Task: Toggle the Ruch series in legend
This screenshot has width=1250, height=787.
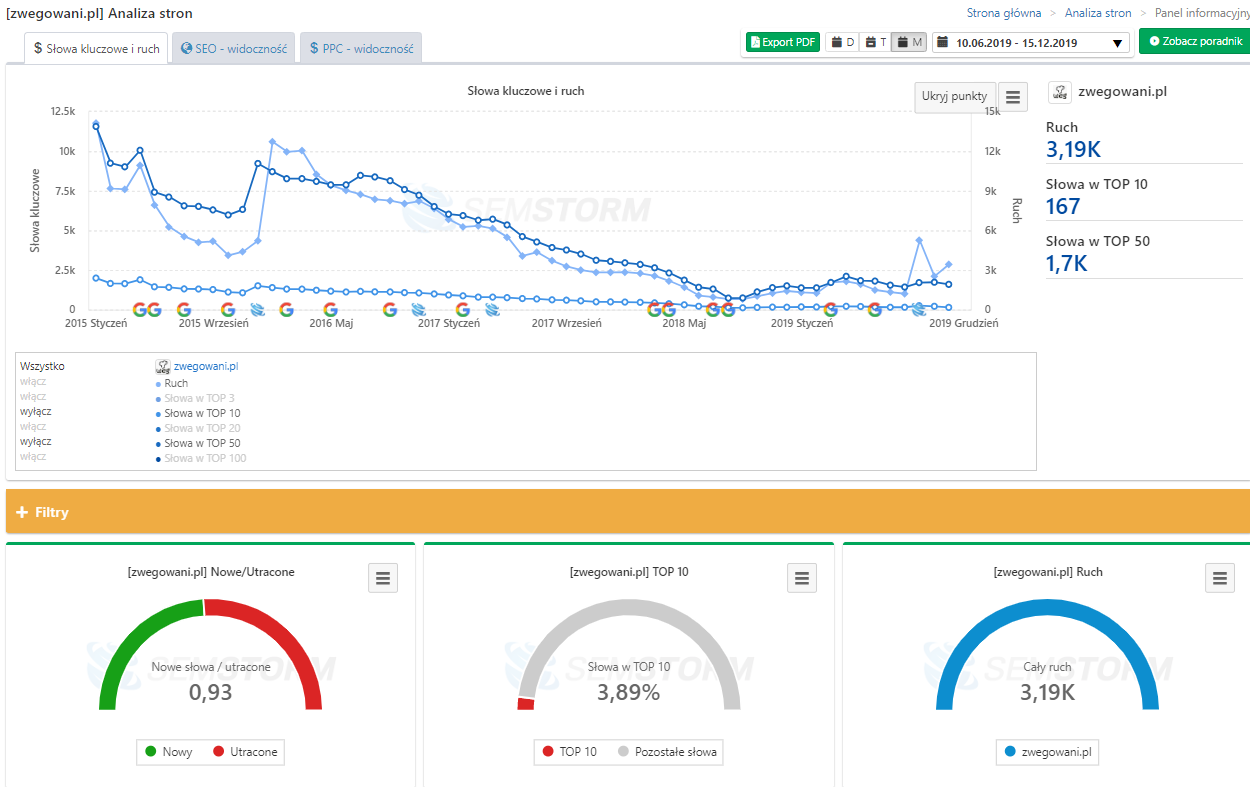Action: [x=175, y=383]
